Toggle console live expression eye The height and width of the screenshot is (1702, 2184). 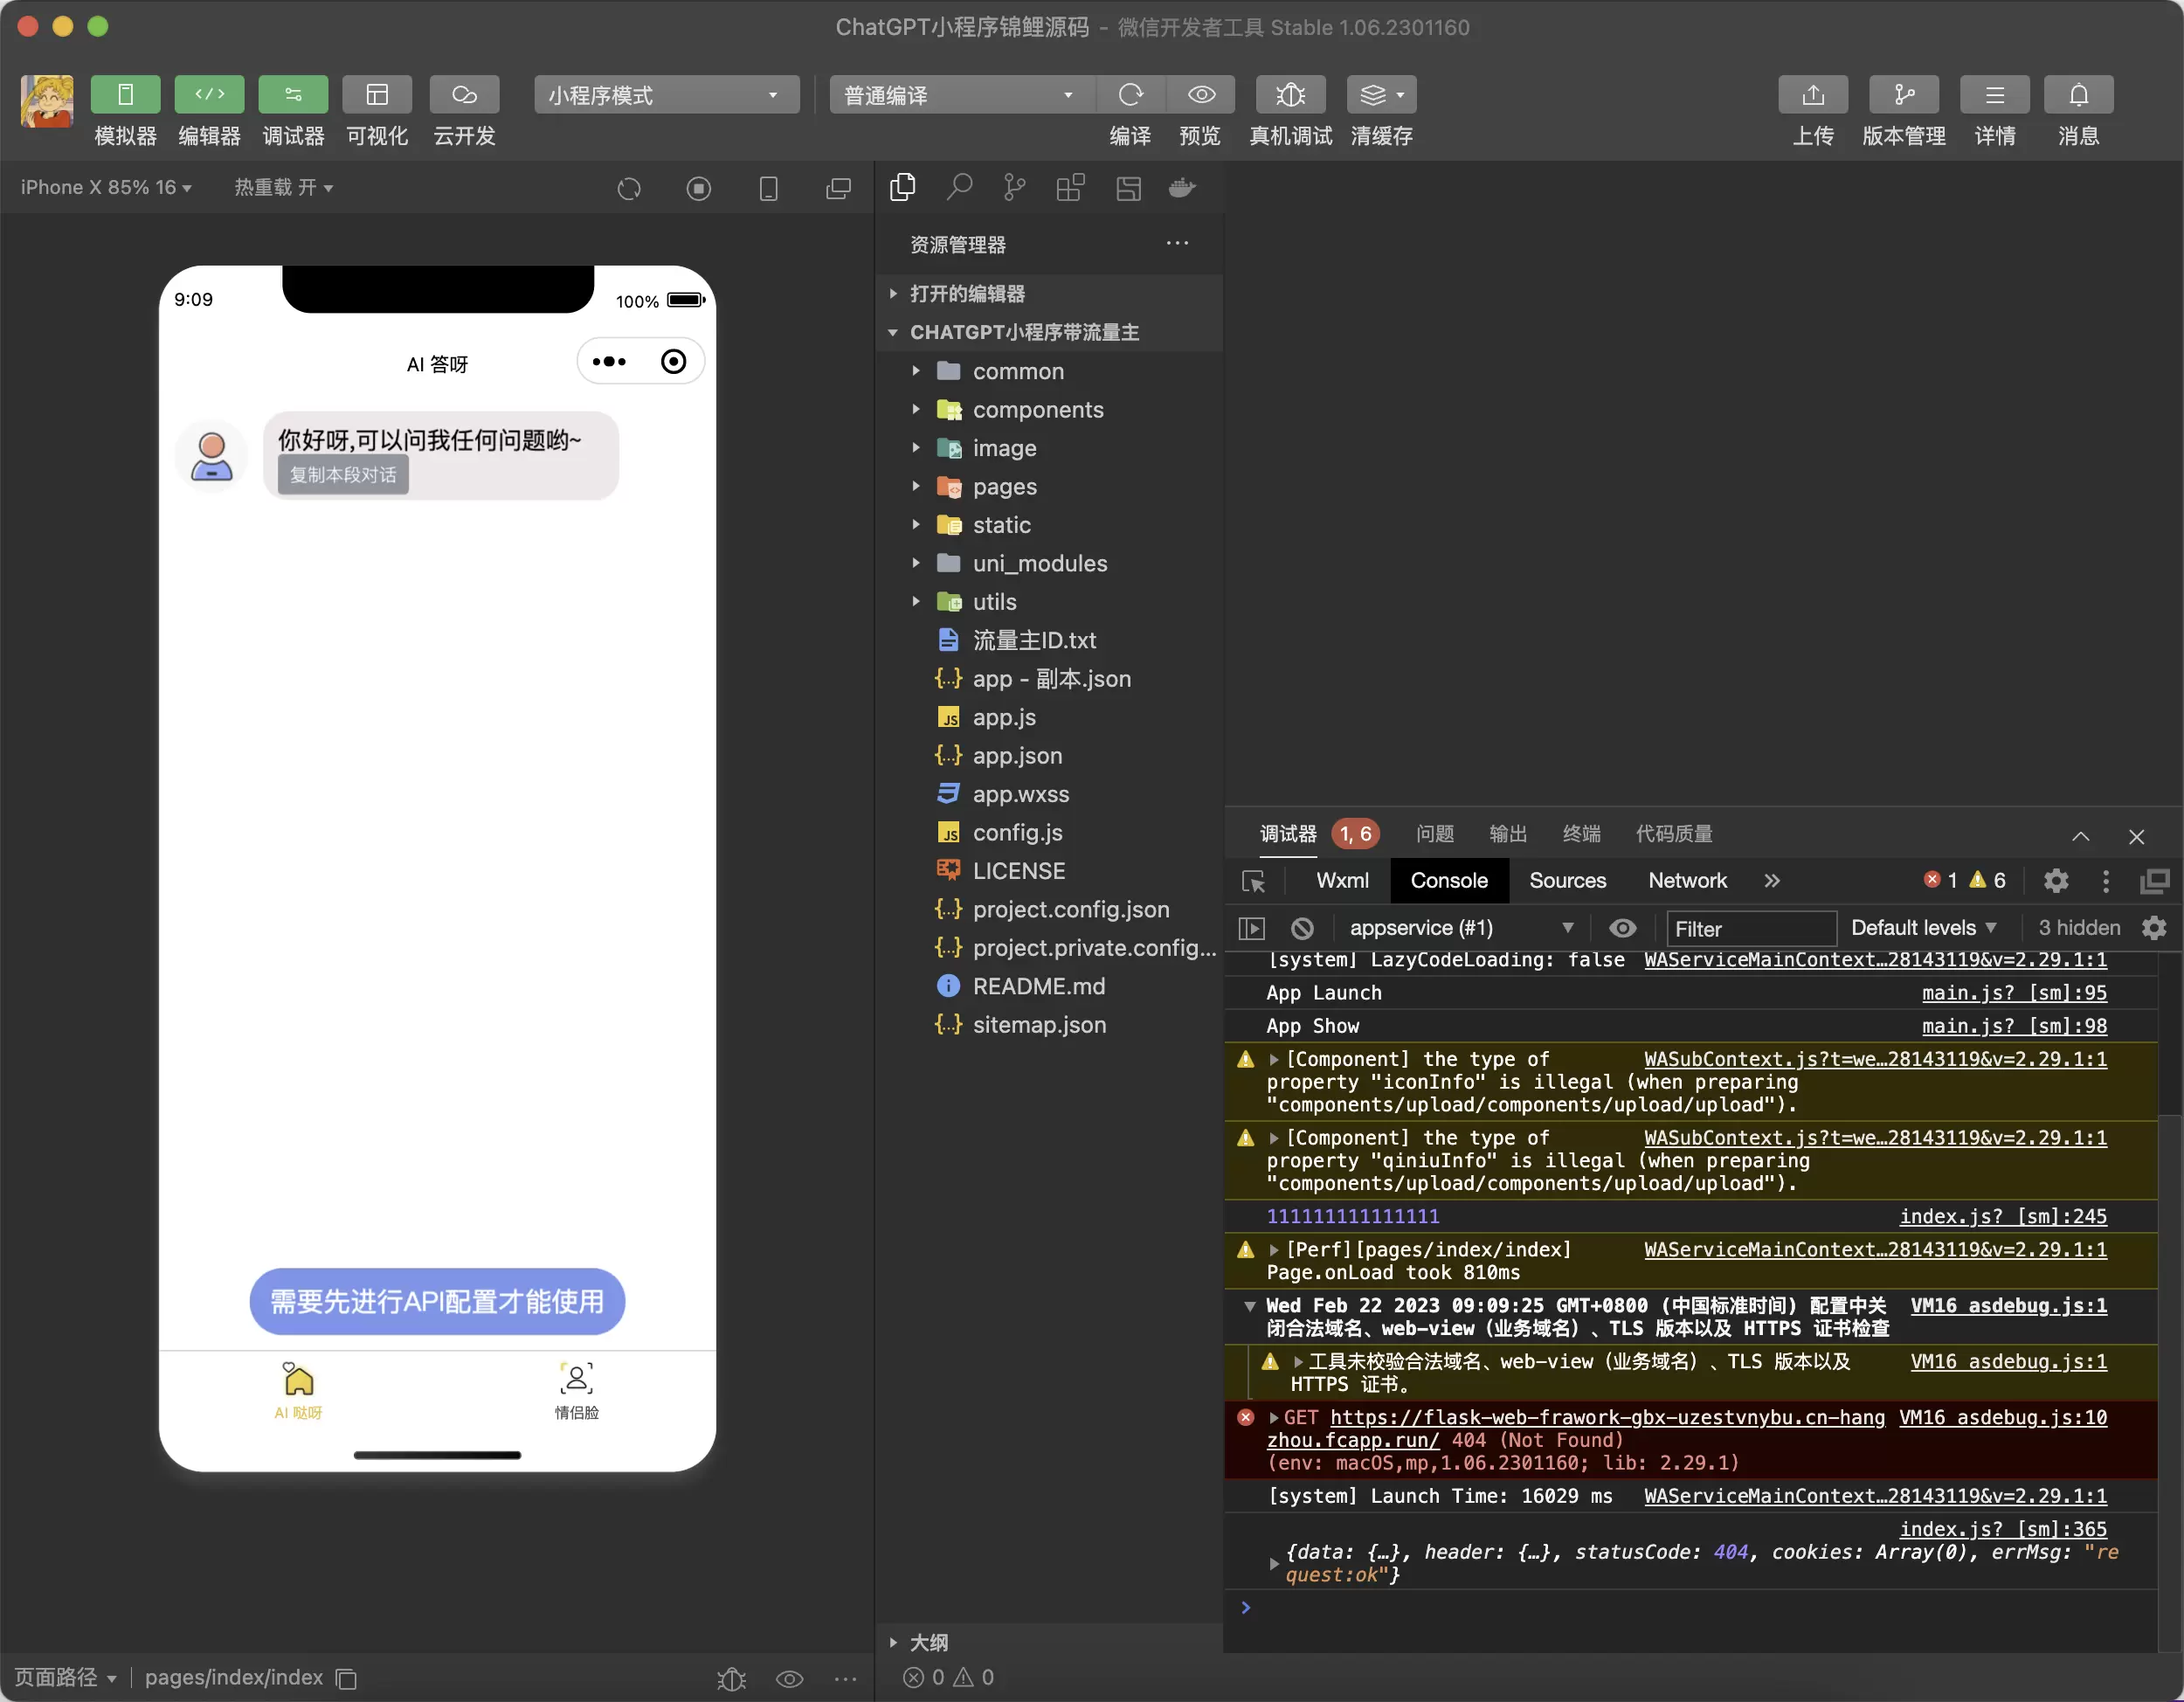[1622, 928]
